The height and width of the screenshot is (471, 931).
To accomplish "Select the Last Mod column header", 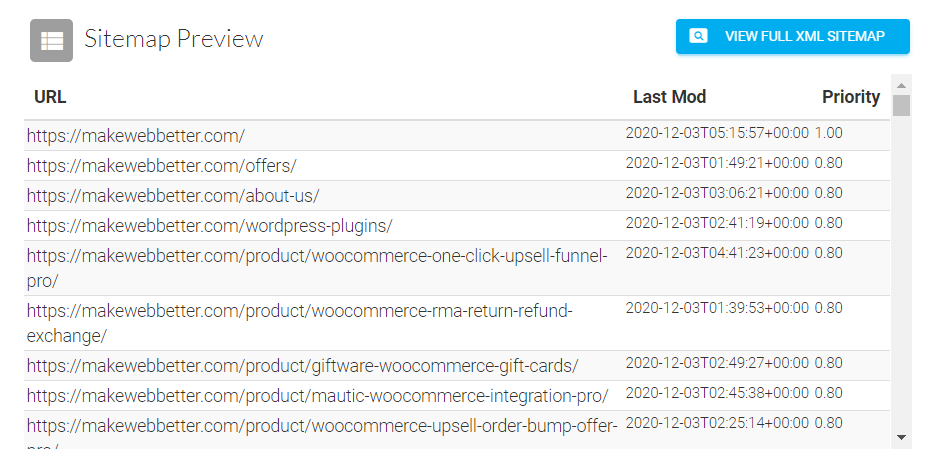I will pos(669,97).
